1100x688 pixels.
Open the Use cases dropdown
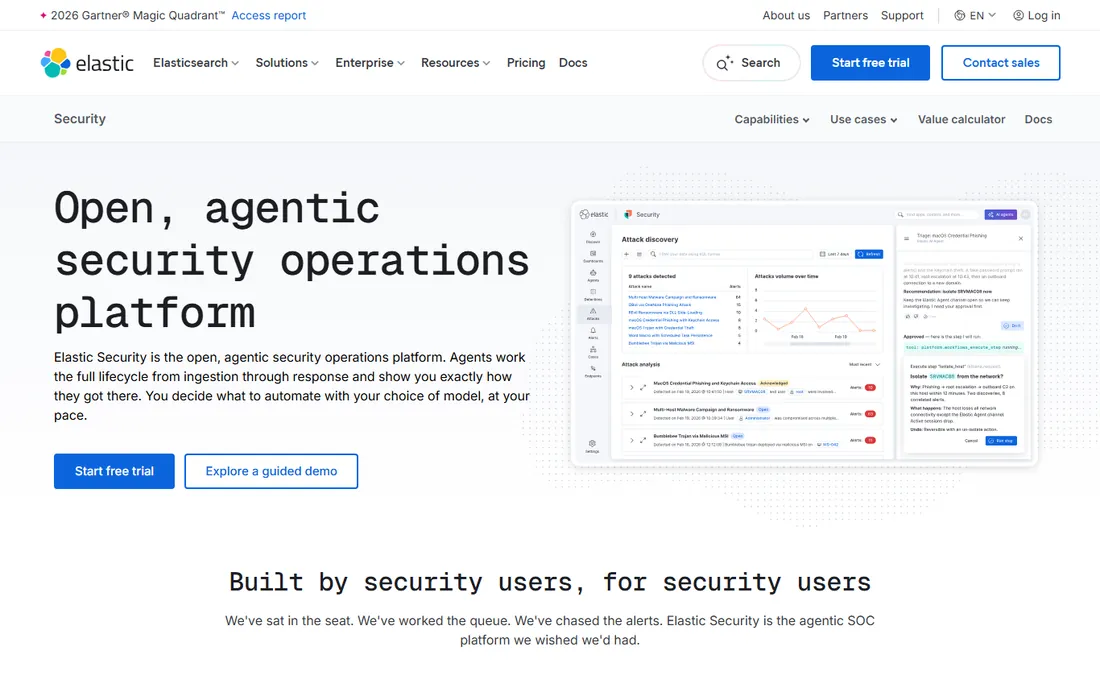pyautogui.click(x=864, y=119)
